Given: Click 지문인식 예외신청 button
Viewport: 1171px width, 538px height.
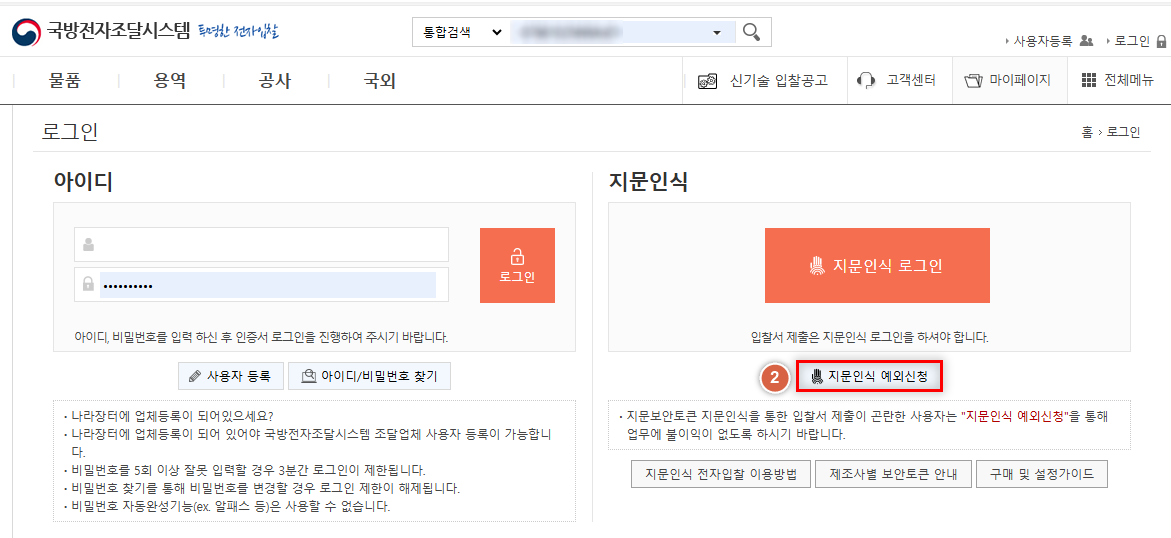Looking at the screenshot, I should pyautogui.click(x=869, y=377).
